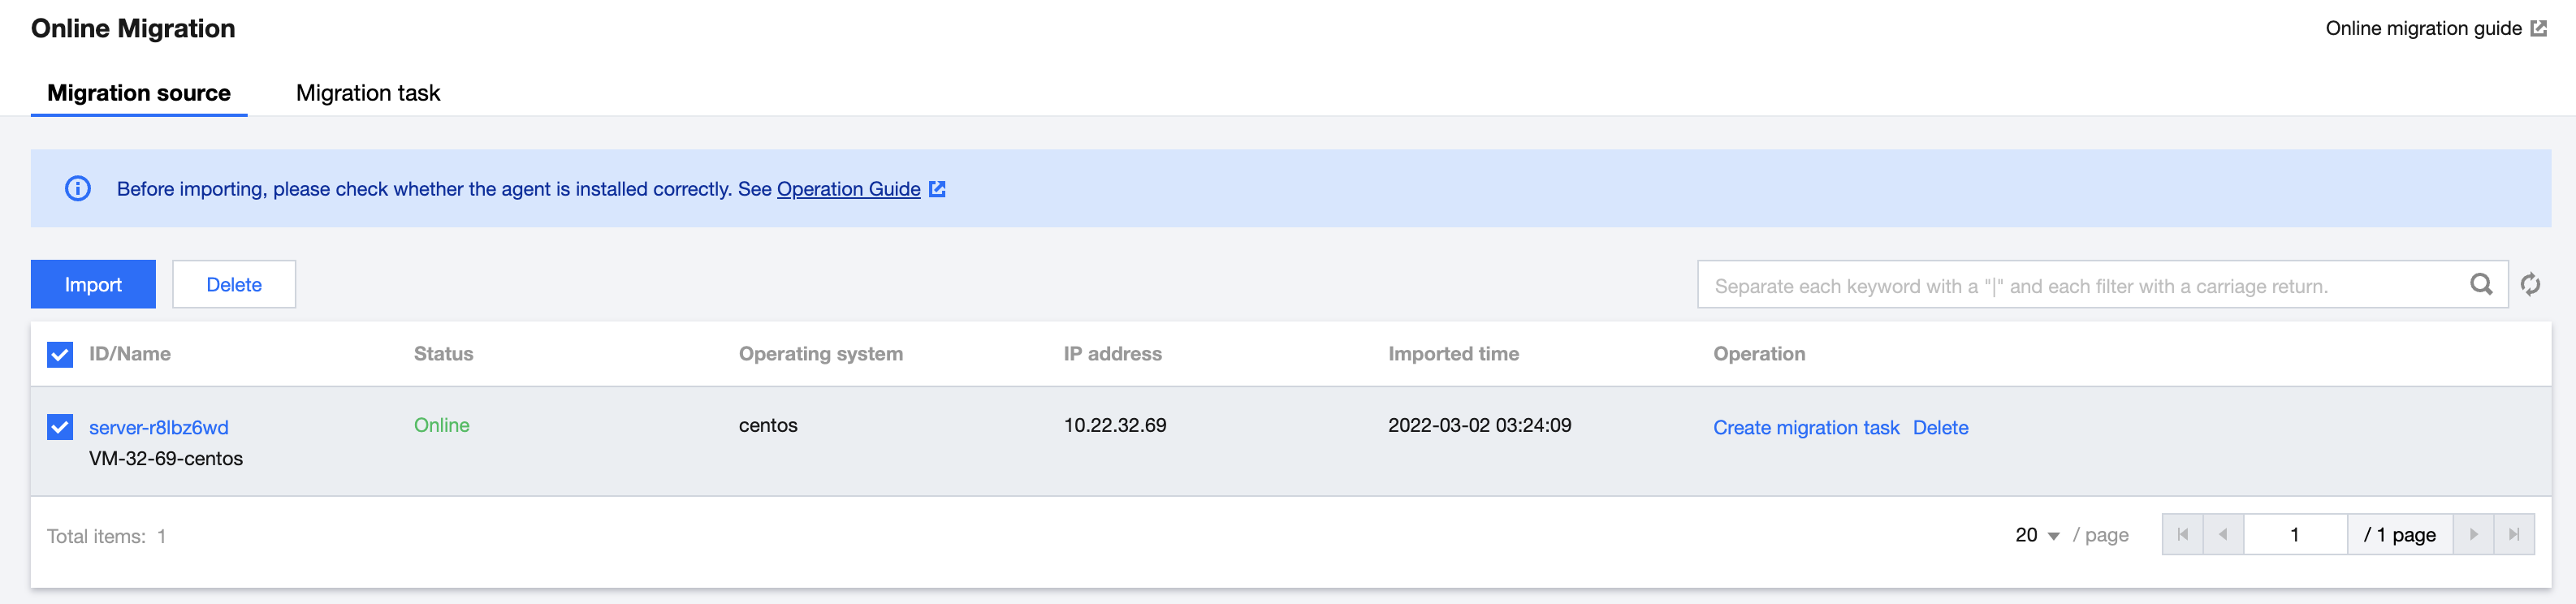
Task: Open the 20 per page dropdown
Action: coord(2037,535)
